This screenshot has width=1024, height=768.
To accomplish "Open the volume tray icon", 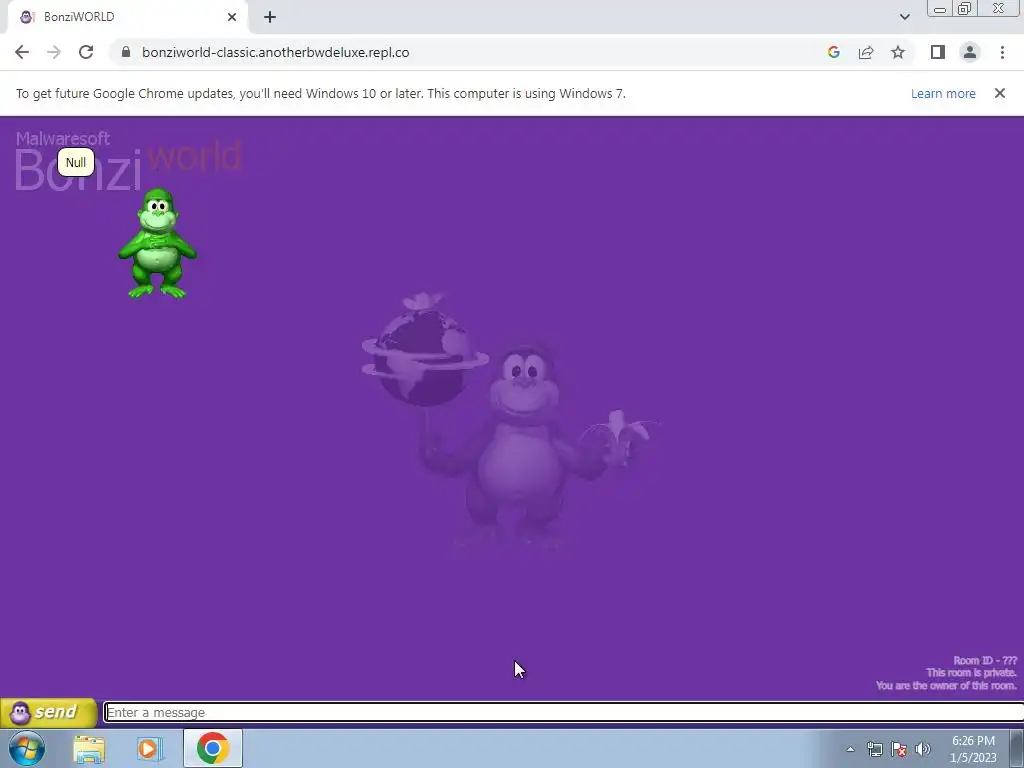I will pyautogui.click(x=923, y=749).
